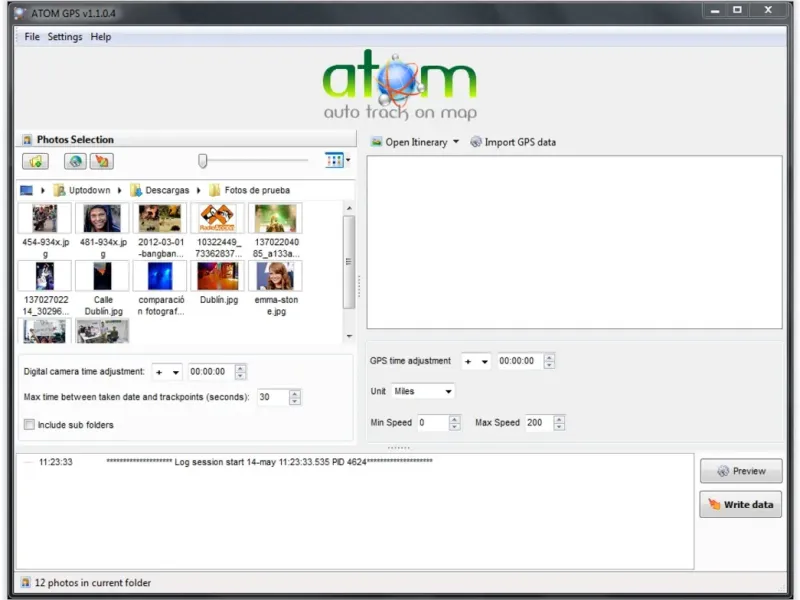Click the photo list vertical scrollbar thumb

tap(349, 262)
